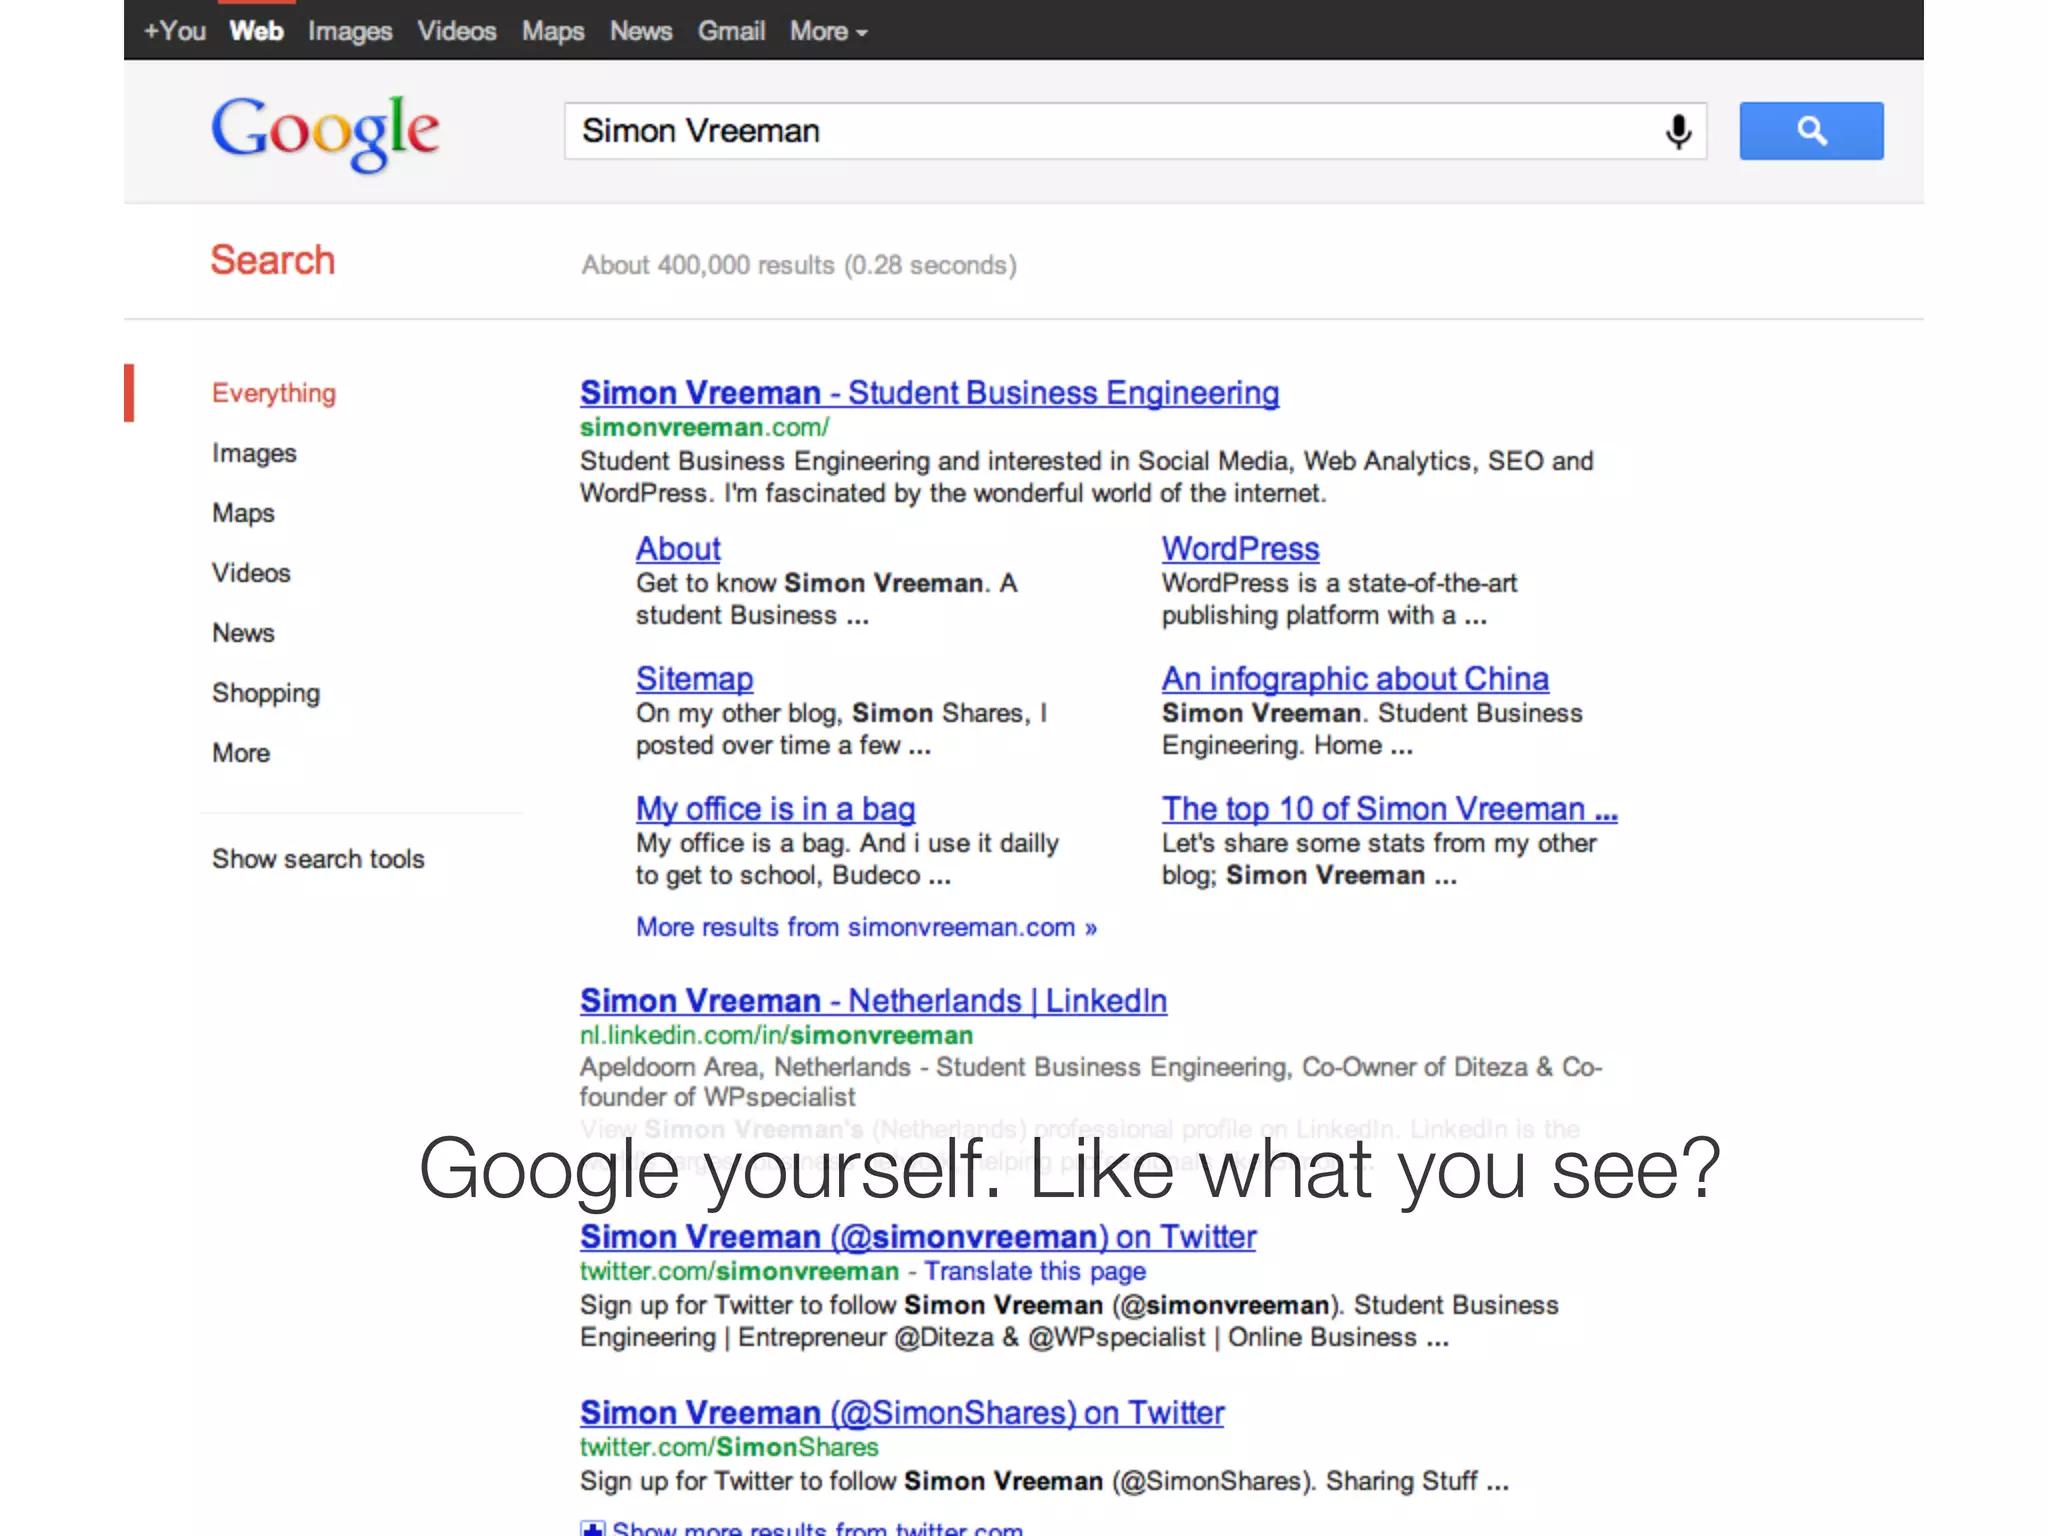Click the microphone voice search icon
The height and width of the screenshot is (1536, 2048).
[x=1678, y=131]
